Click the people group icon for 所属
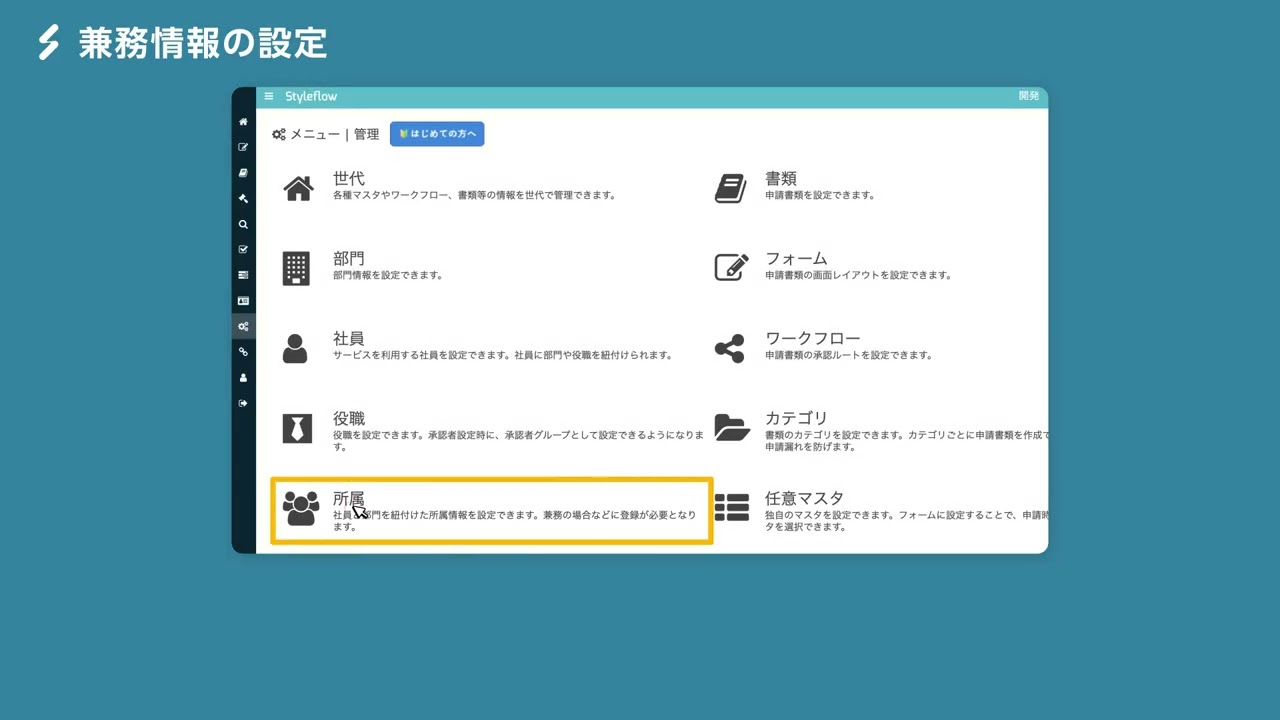The image size is (1280, 720). [301, 508]
